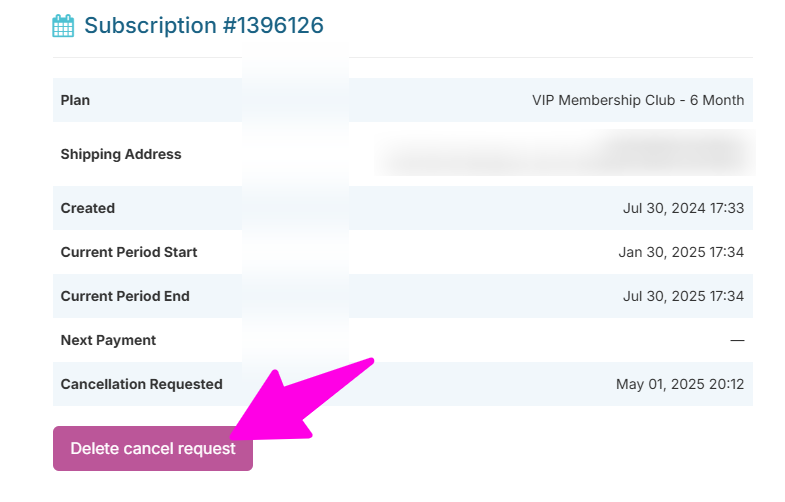This screenshot has width=785, height=502.
Task: Click the Next Payment label
Action: (x=108, y=340)
